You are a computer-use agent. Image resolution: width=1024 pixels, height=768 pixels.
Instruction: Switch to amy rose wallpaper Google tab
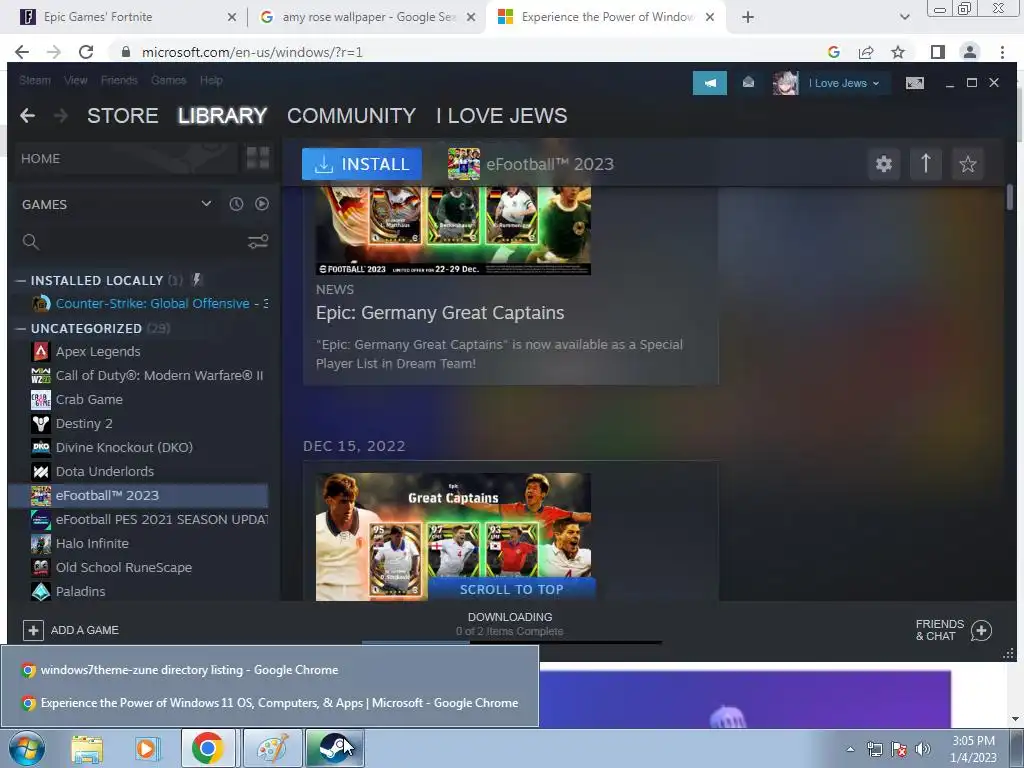366,17
